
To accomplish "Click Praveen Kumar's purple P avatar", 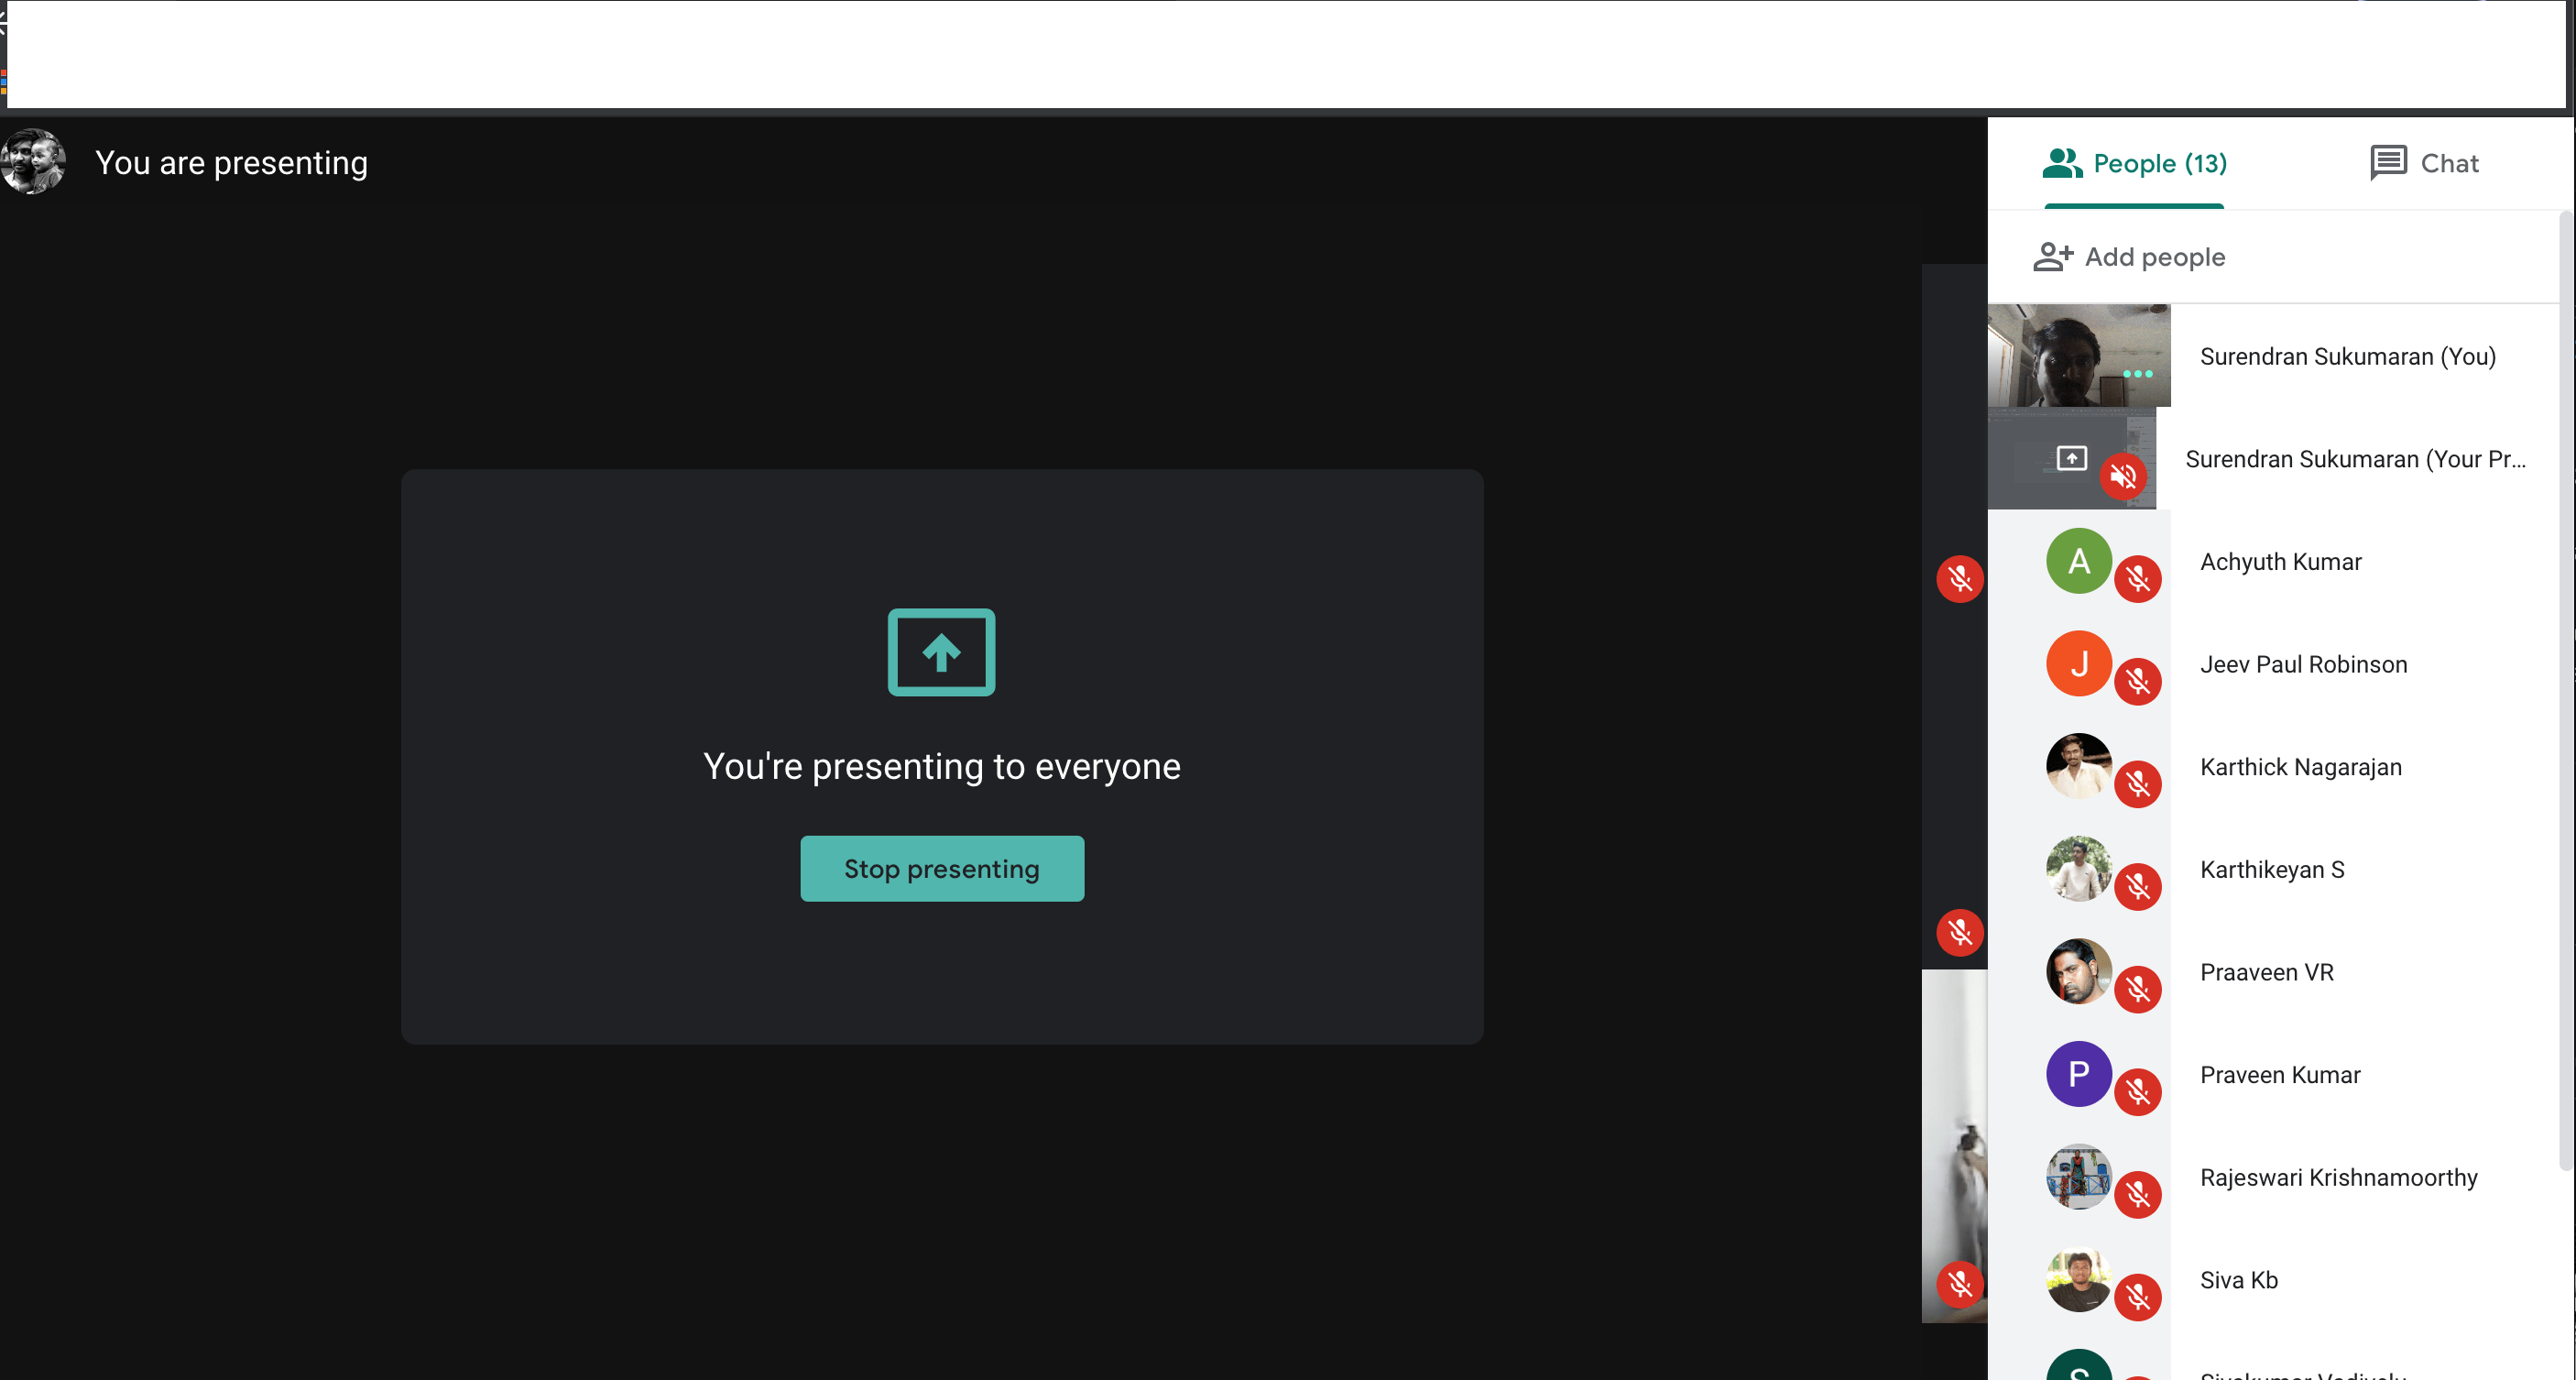I will (x=2078, y=1074).
